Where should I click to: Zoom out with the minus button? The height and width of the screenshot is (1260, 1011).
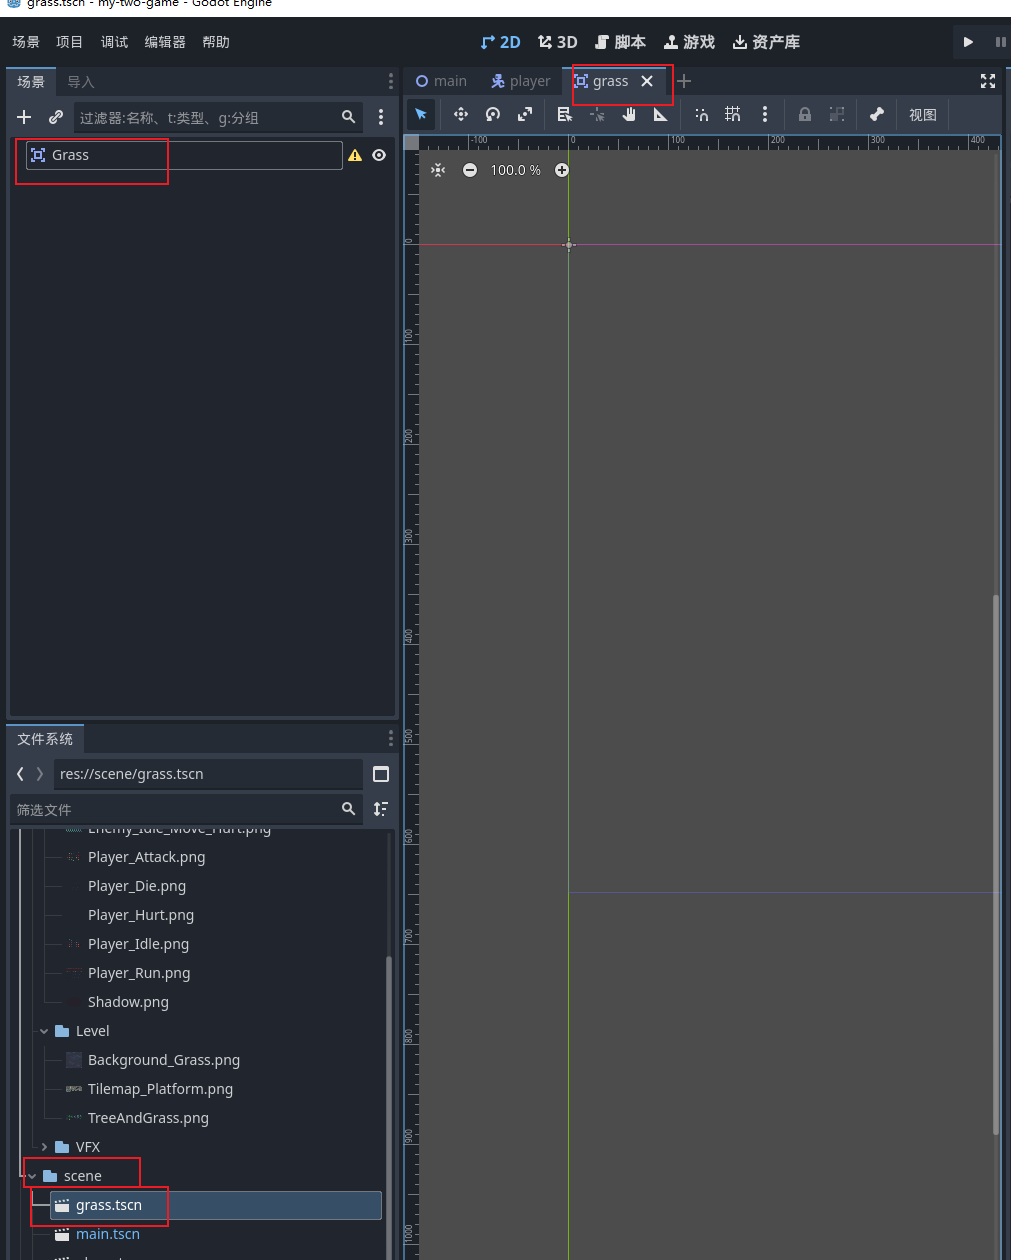tap(470, 170)
